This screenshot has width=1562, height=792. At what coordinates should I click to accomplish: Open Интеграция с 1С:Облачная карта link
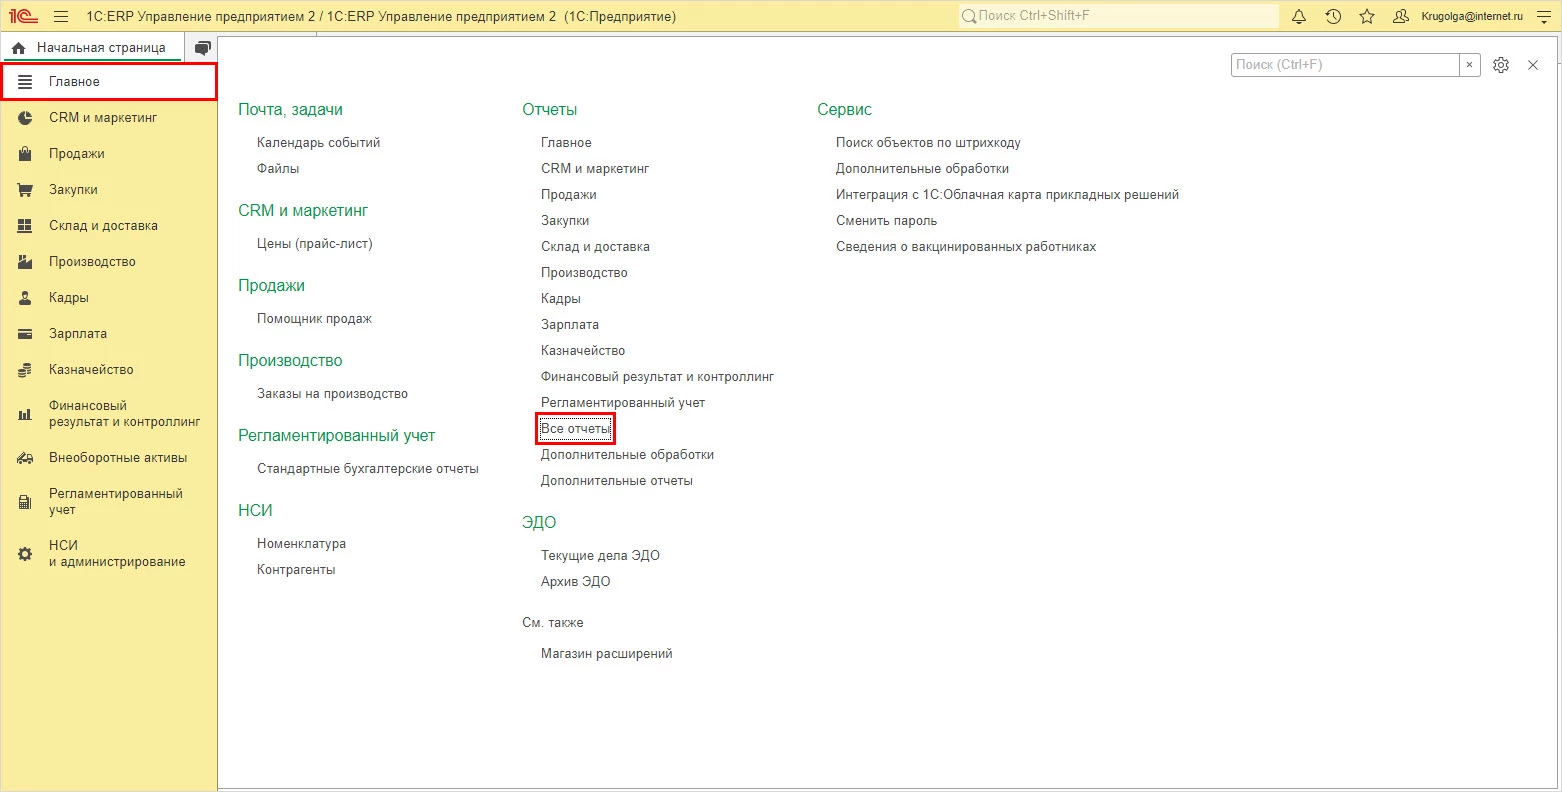(1008, 195)
